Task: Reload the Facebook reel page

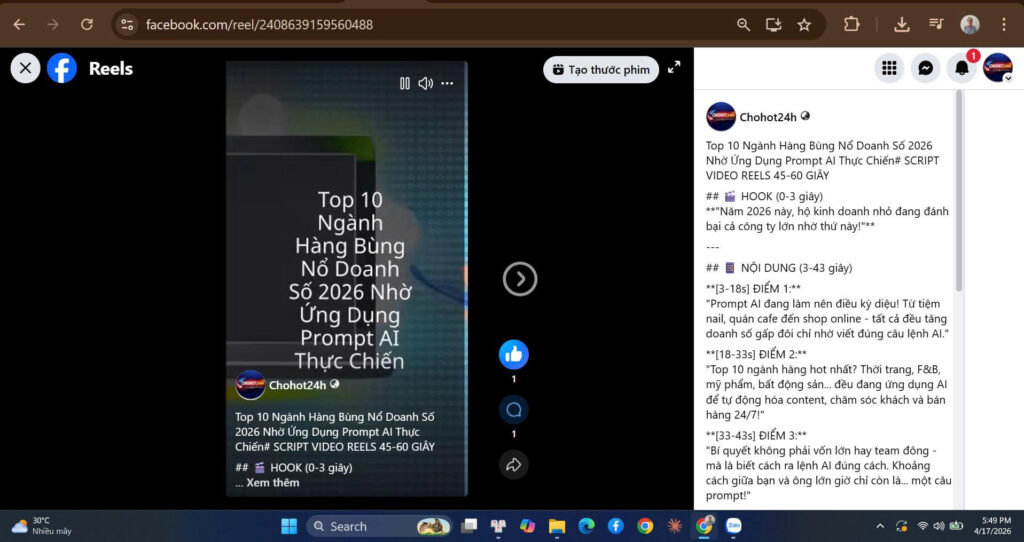Action: point(86,25)
